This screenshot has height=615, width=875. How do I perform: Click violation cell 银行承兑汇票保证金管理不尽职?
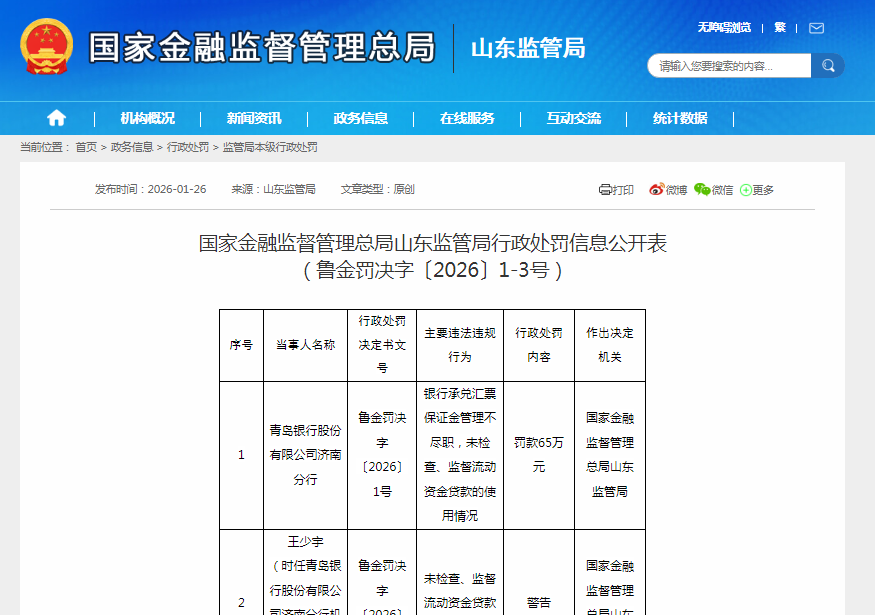tap(460, 455)
